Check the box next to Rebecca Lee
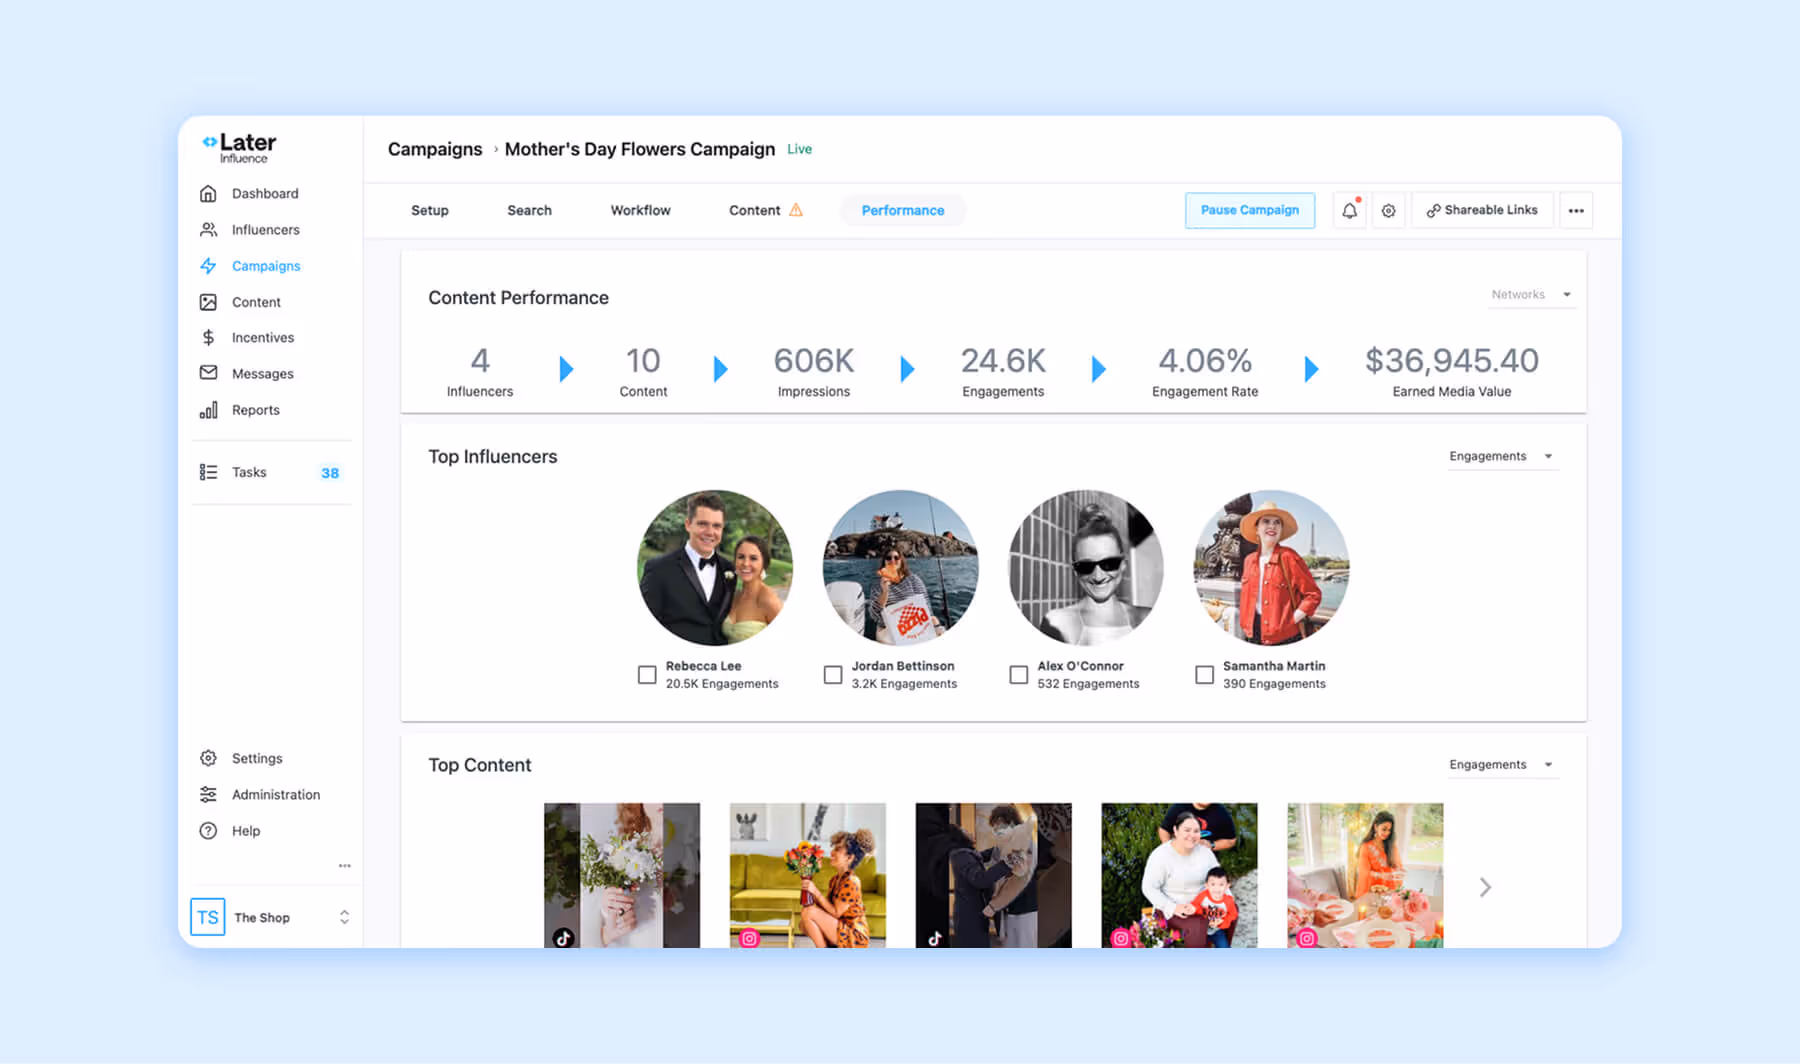The image size is (1800, 1064). coord(646,674)
